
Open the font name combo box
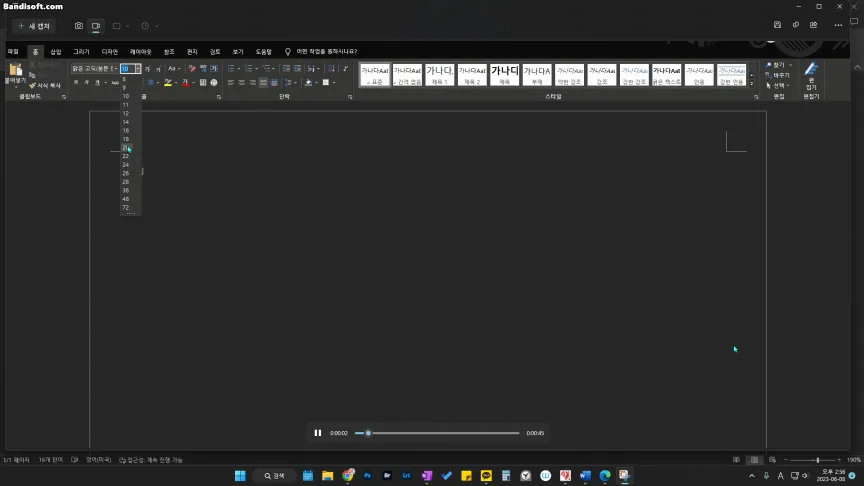94,69
